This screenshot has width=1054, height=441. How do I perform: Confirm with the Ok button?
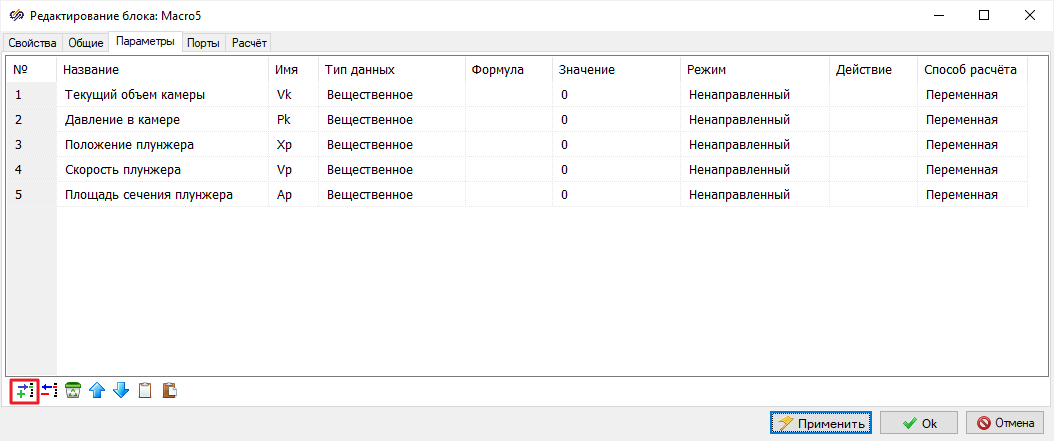point(918,423)
